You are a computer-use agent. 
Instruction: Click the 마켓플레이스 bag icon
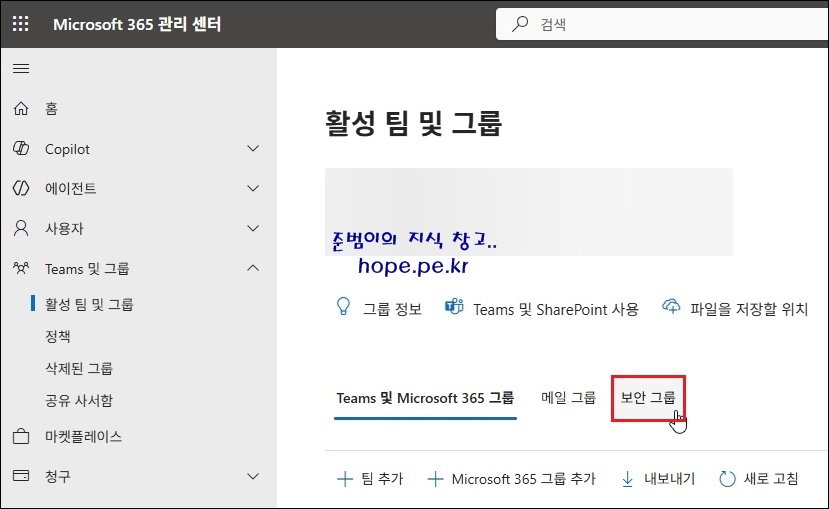tap(21, 437)
